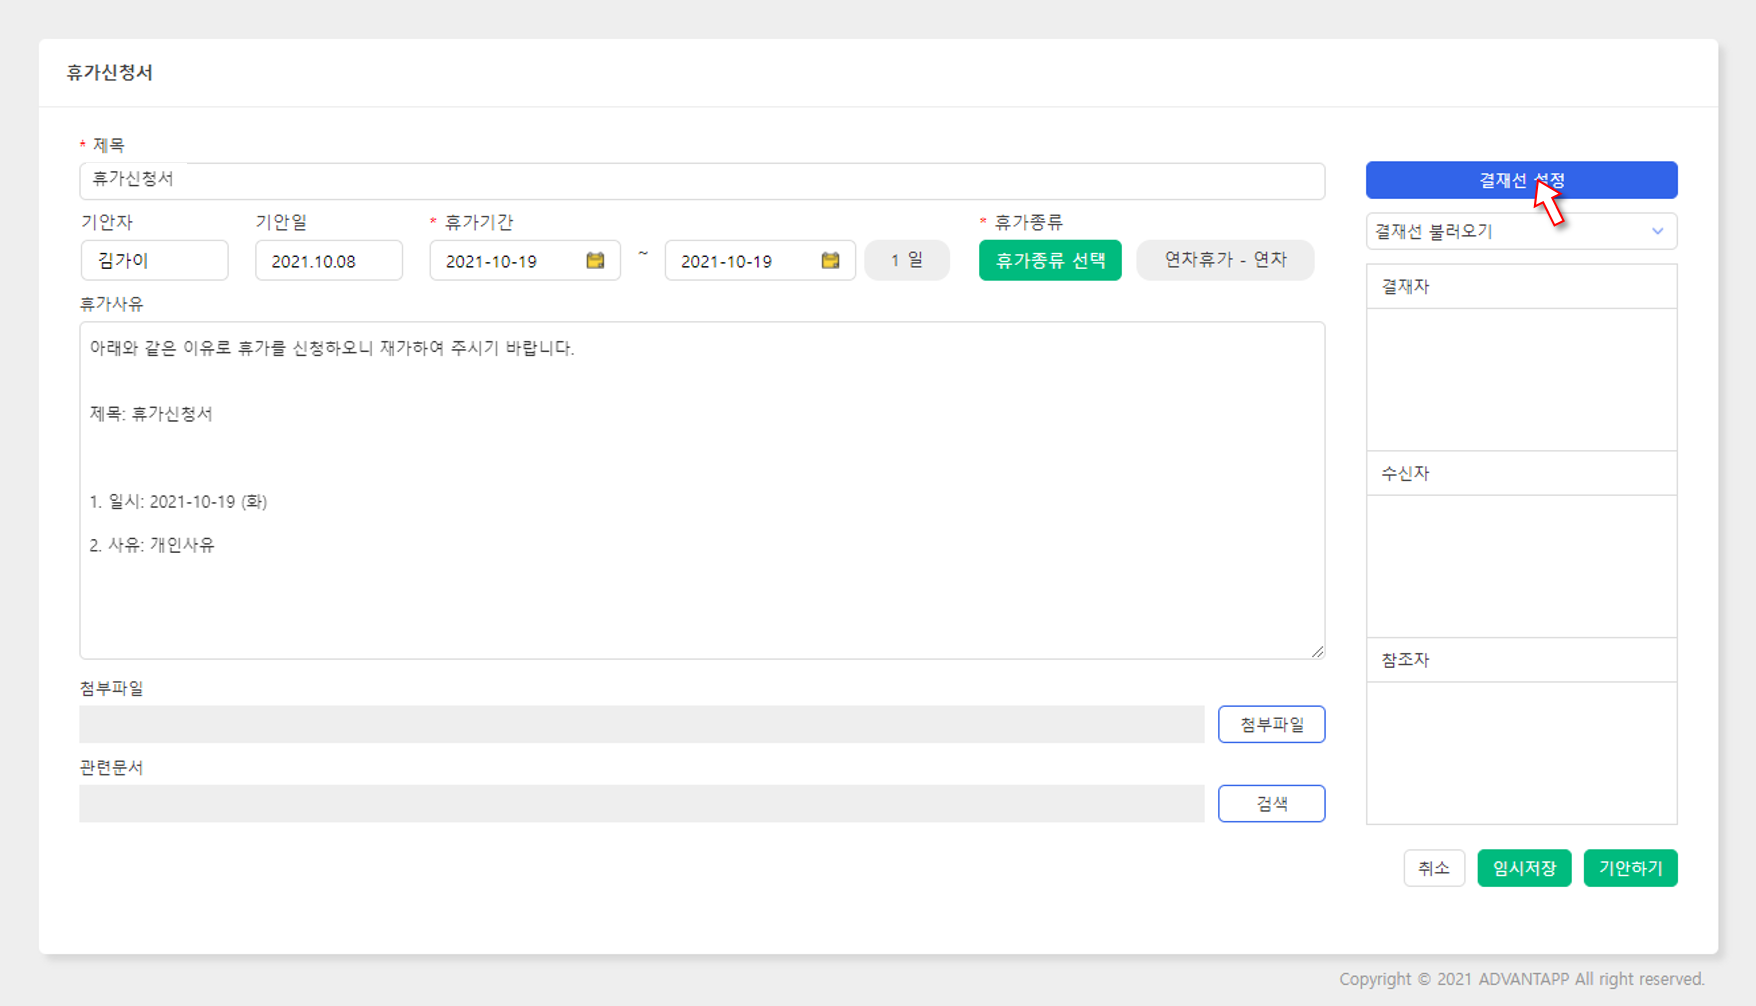Click the 1 일 duration indicator
1756x1006 pixels.
coord(907,260)
